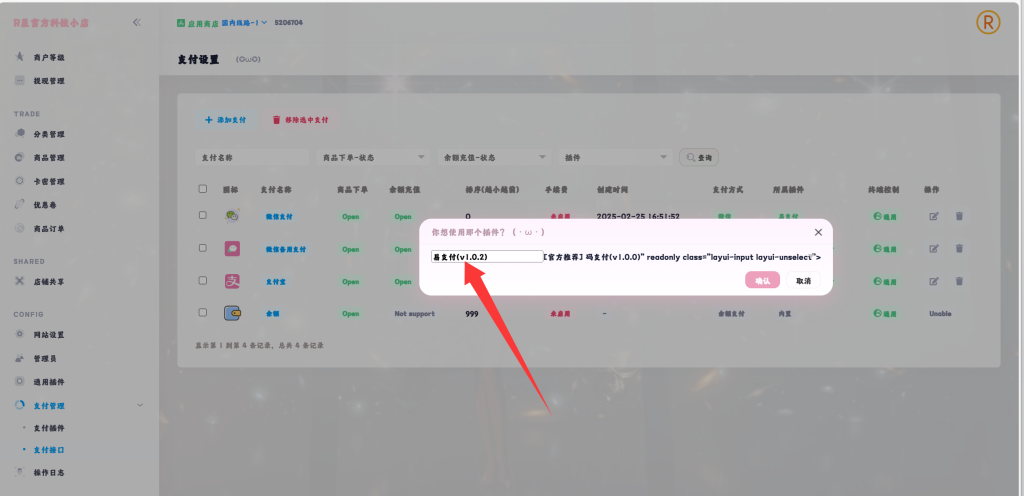The height and width of the screenshot is (496, 1024).
Task: Click the 余额 wallet icon in table
Action: (231, 313)
